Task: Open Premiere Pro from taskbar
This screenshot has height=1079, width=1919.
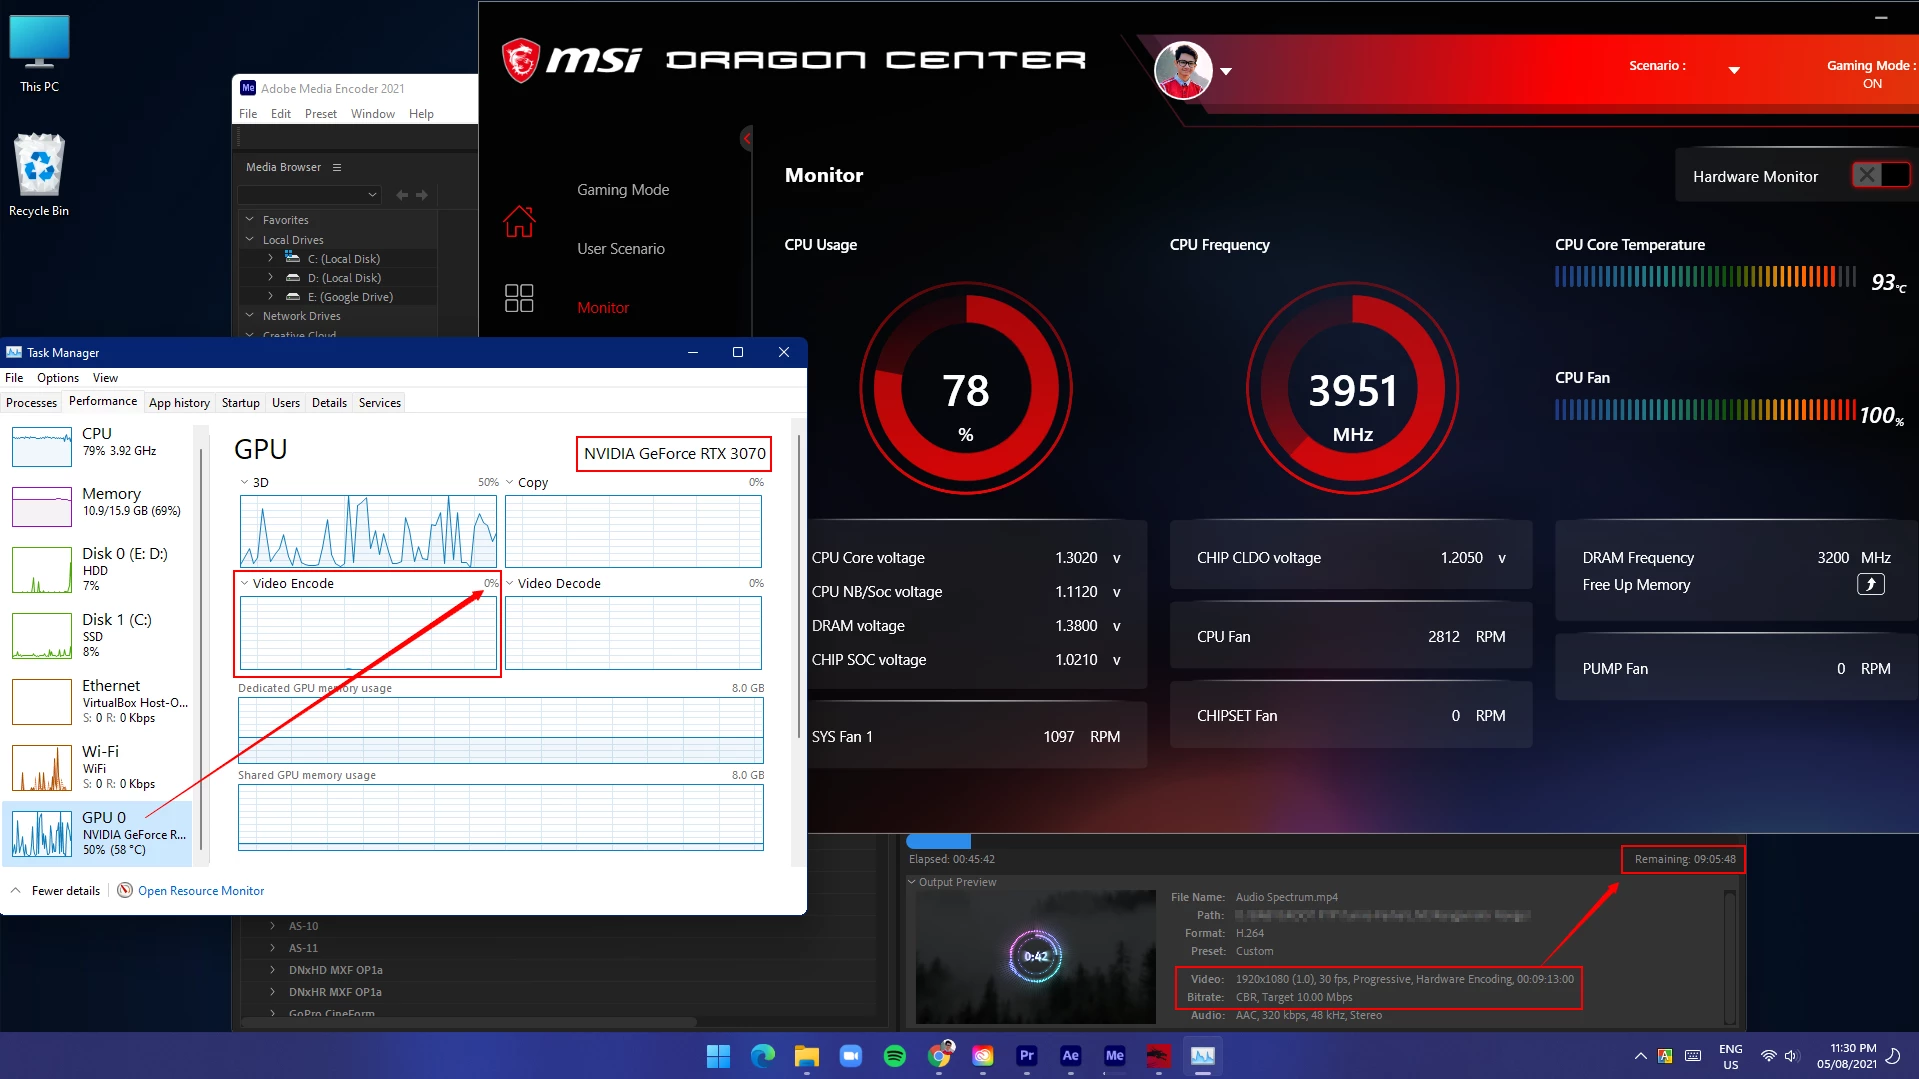Action: [x=1026, y=1056]
